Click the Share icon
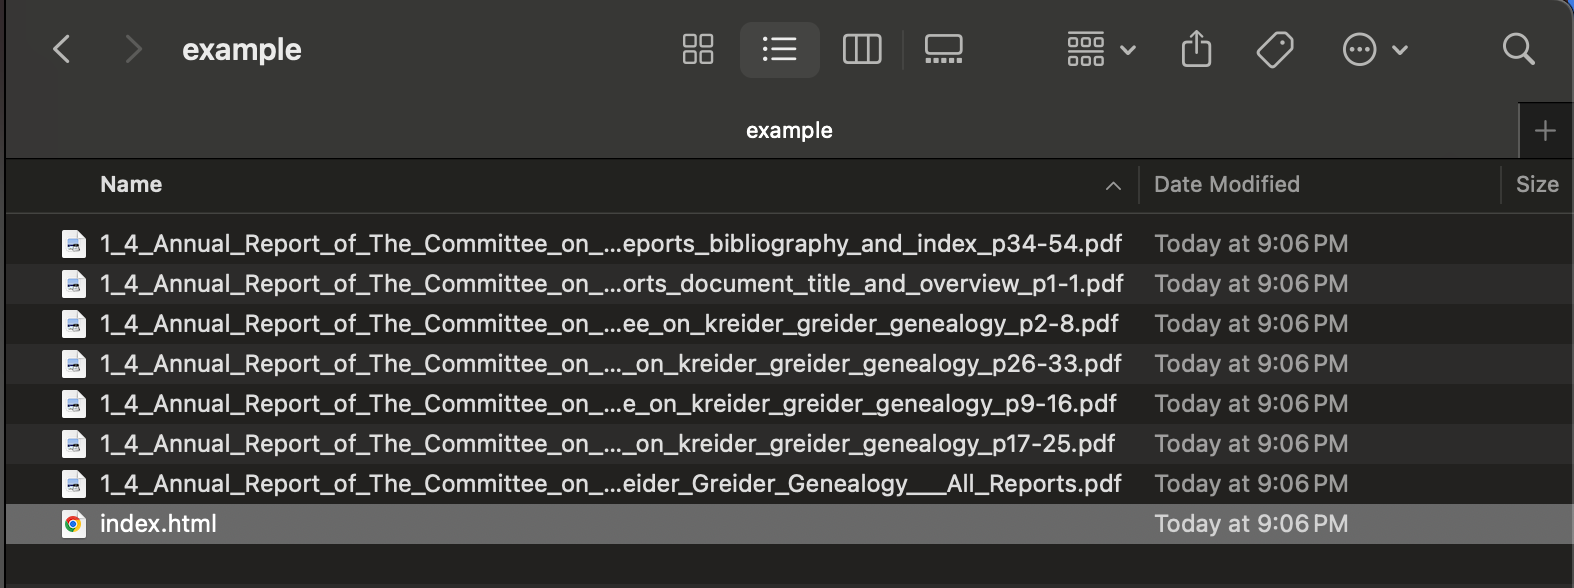Image resolution: width=1574 pixels, height=588 pixels. click(1196, 49)
